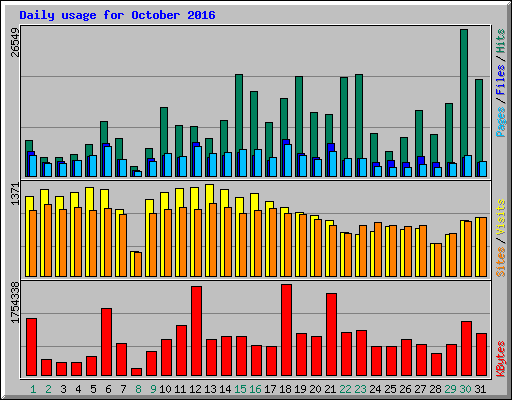Click the cyan Pages bar for day 6
Image resolution: width=512 pixels, height=400 pixels.
pos(108,161)
